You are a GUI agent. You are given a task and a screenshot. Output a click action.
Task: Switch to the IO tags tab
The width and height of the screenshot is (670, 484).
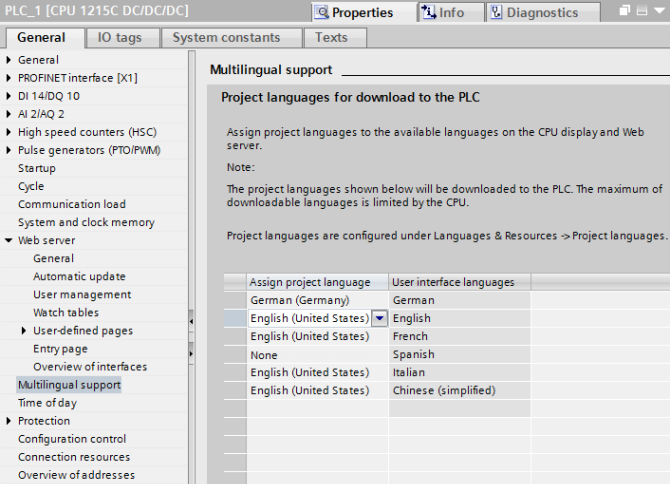tap(119, 38)
